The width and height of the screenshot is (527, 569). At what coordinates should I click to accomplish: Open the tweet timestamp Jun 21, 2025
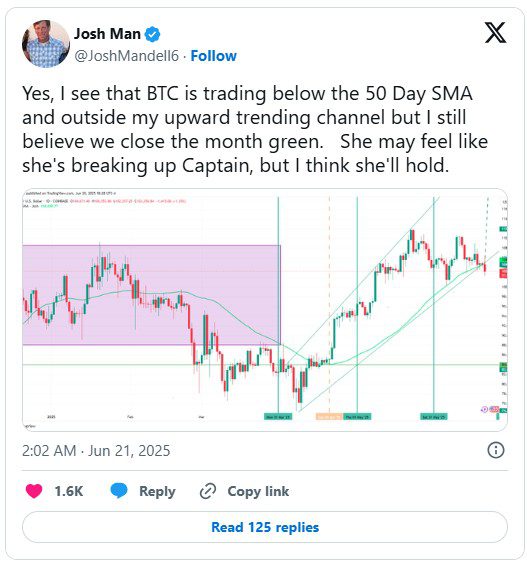96,451
